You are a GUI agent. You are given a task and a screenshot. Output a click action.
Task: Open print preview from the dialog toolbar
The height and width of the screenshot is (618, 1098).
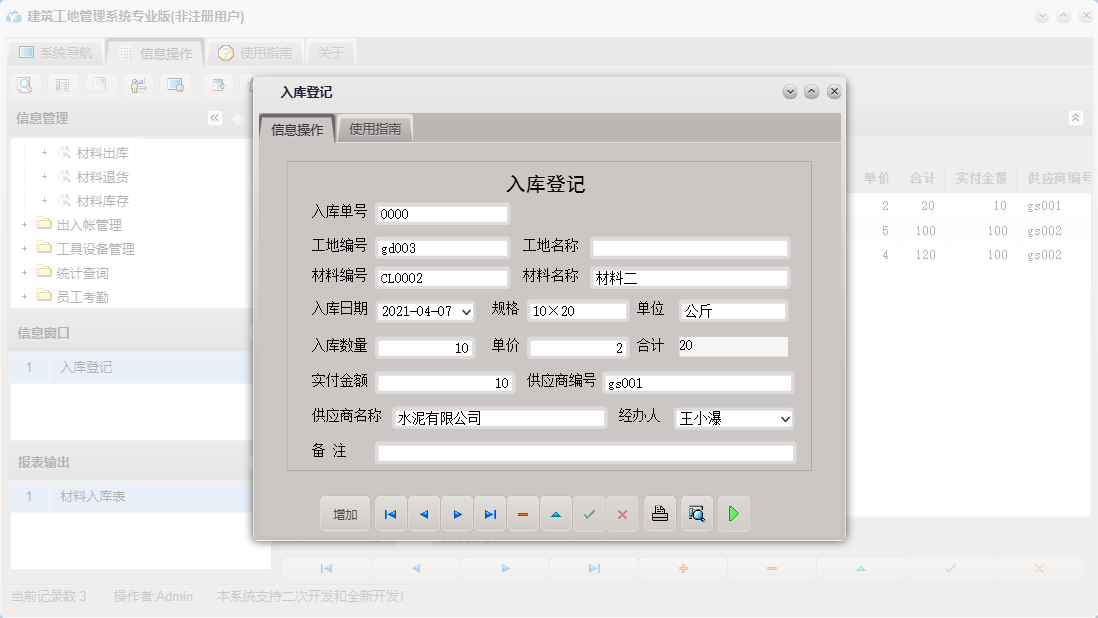click(696, 513)
